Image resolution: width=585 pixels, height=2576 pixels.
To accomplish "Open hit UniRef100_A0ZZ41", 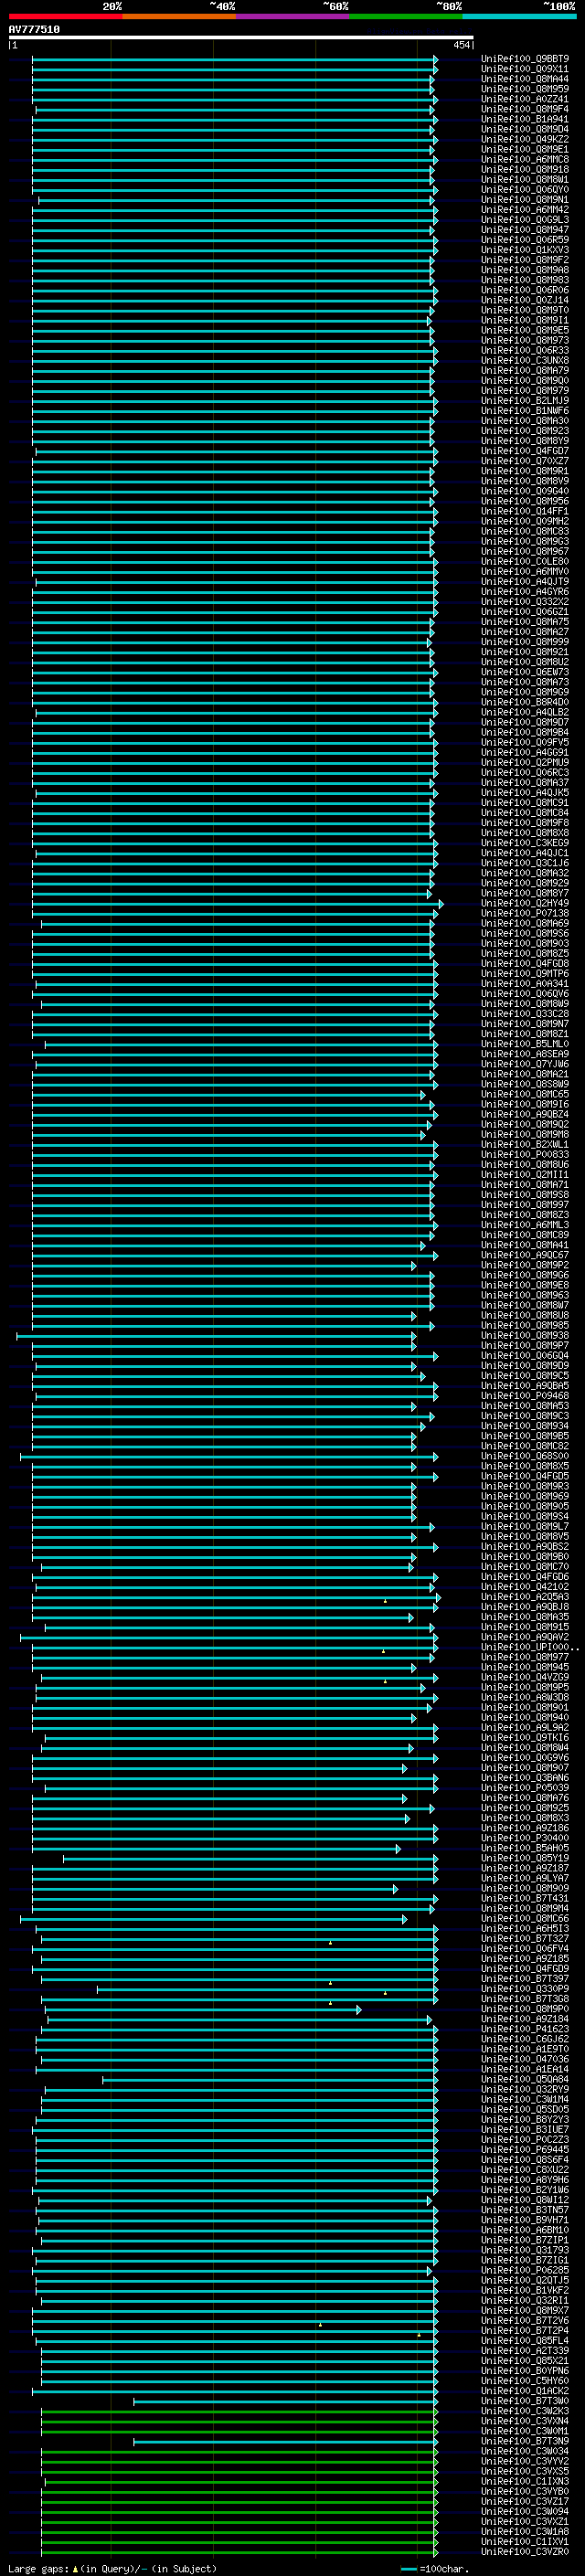I will 525,99.
